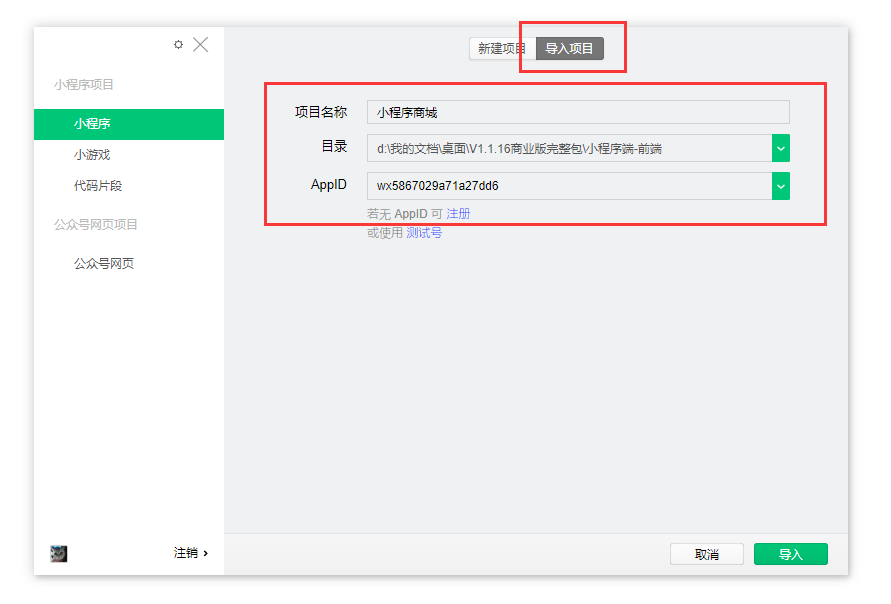
Task: Click the 项目名称 input field
Action: [x=578, y=112]
